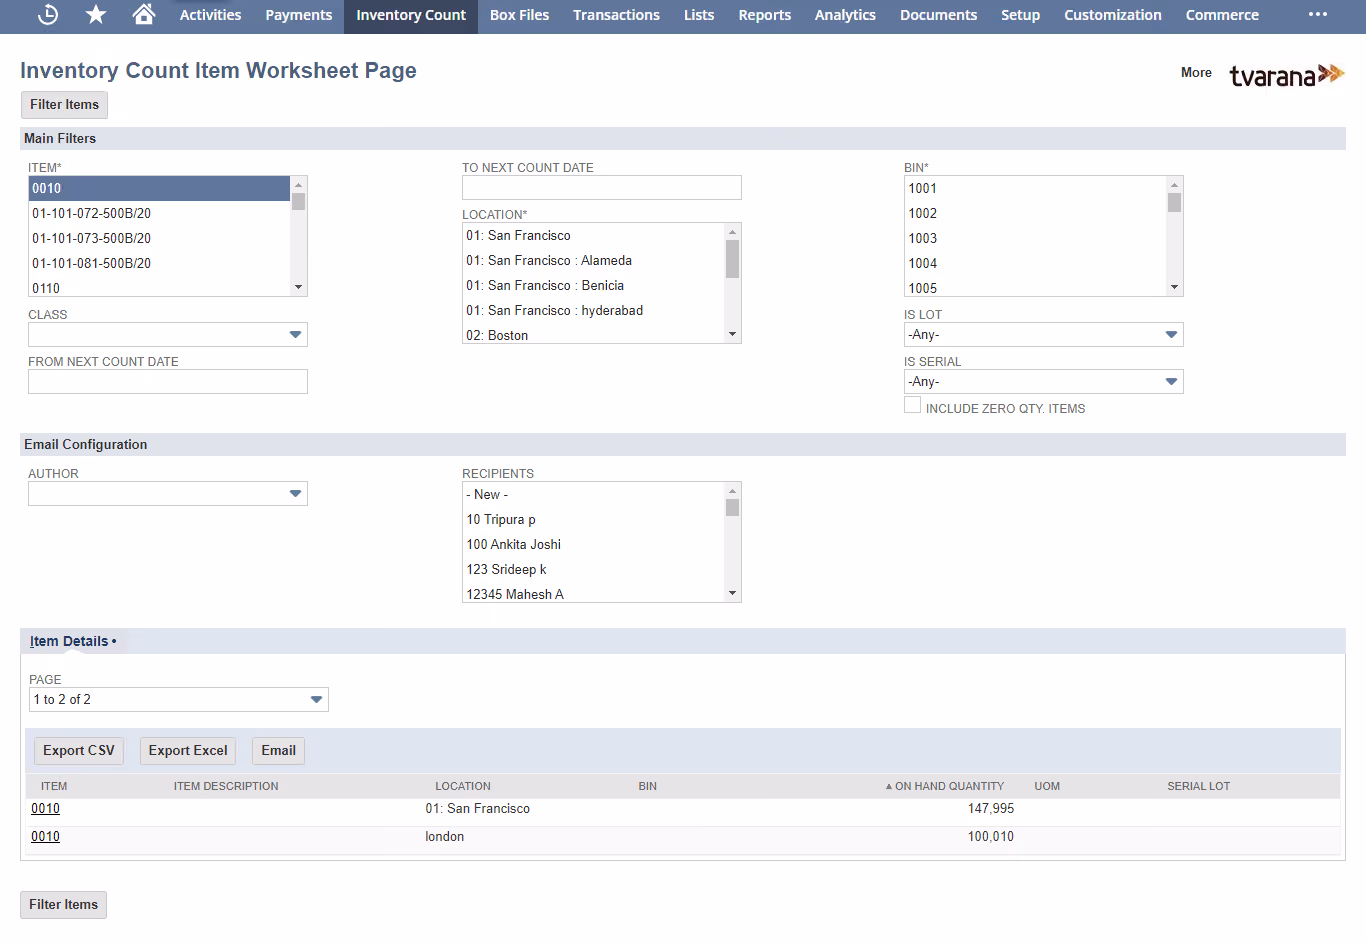The width and height of the screenshot is (1366, 943).
Task: Select bin 1002
Action: [1035, 213]
